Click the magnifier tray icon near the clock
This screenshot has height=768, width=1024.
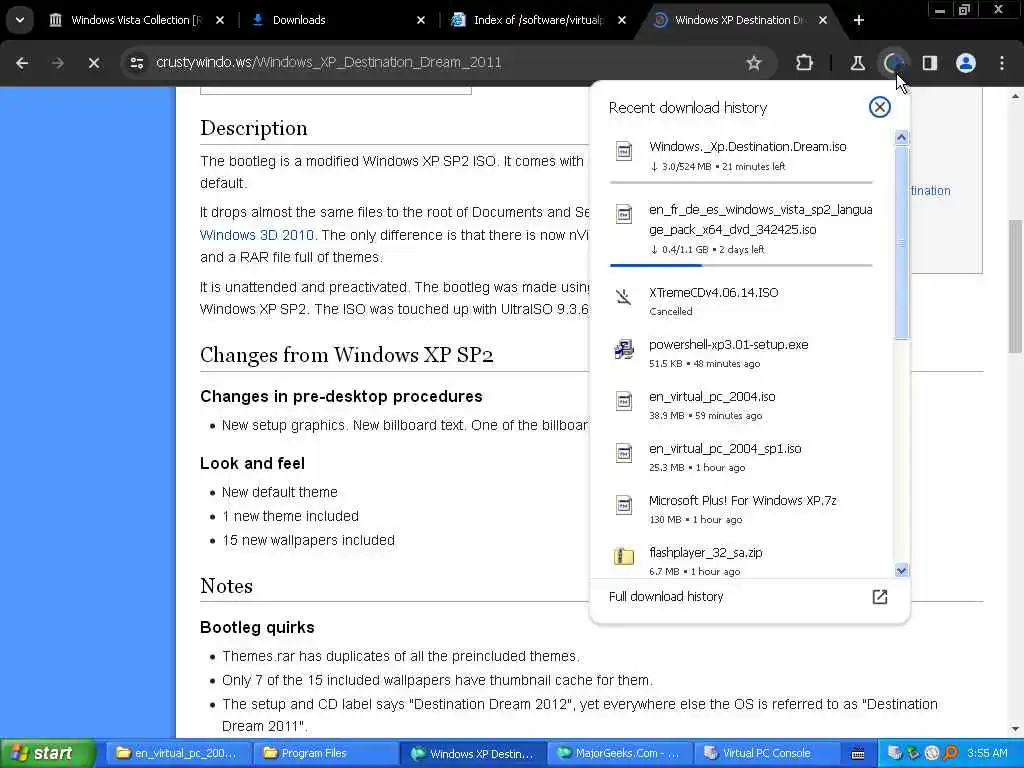[x=950, y=754]
